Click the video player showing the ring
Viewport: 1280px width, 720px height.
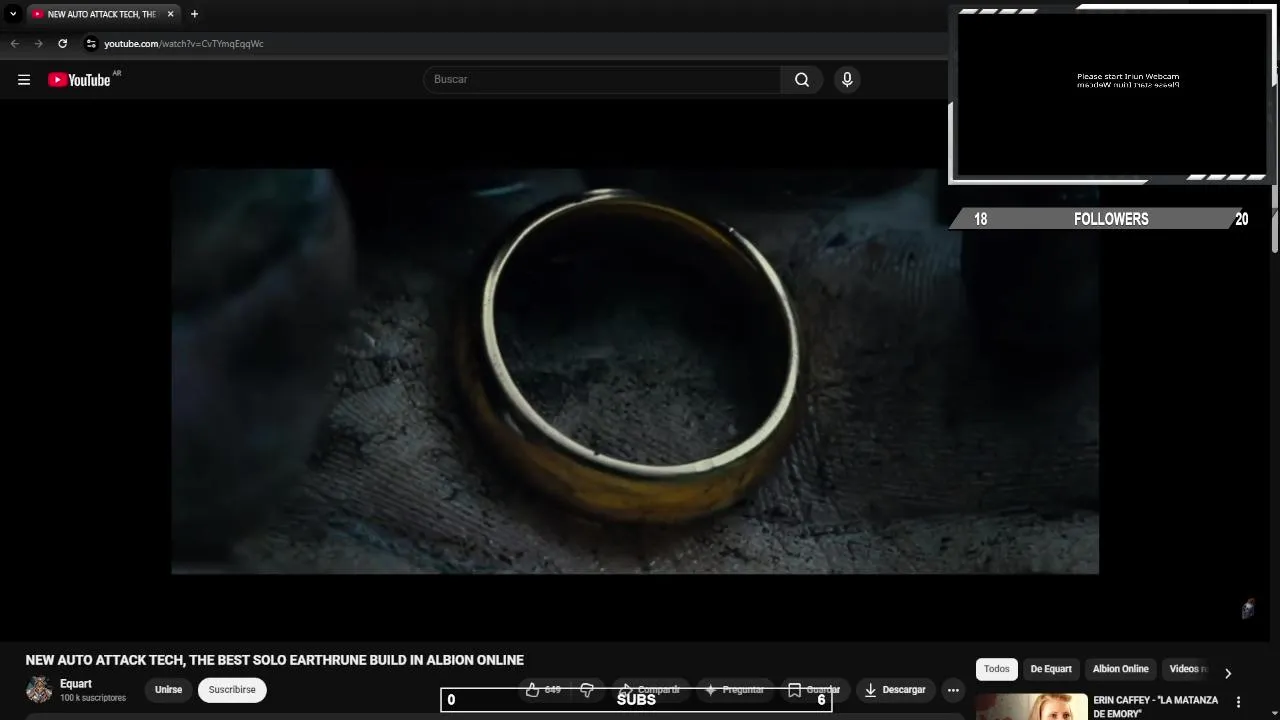[635, 371]
